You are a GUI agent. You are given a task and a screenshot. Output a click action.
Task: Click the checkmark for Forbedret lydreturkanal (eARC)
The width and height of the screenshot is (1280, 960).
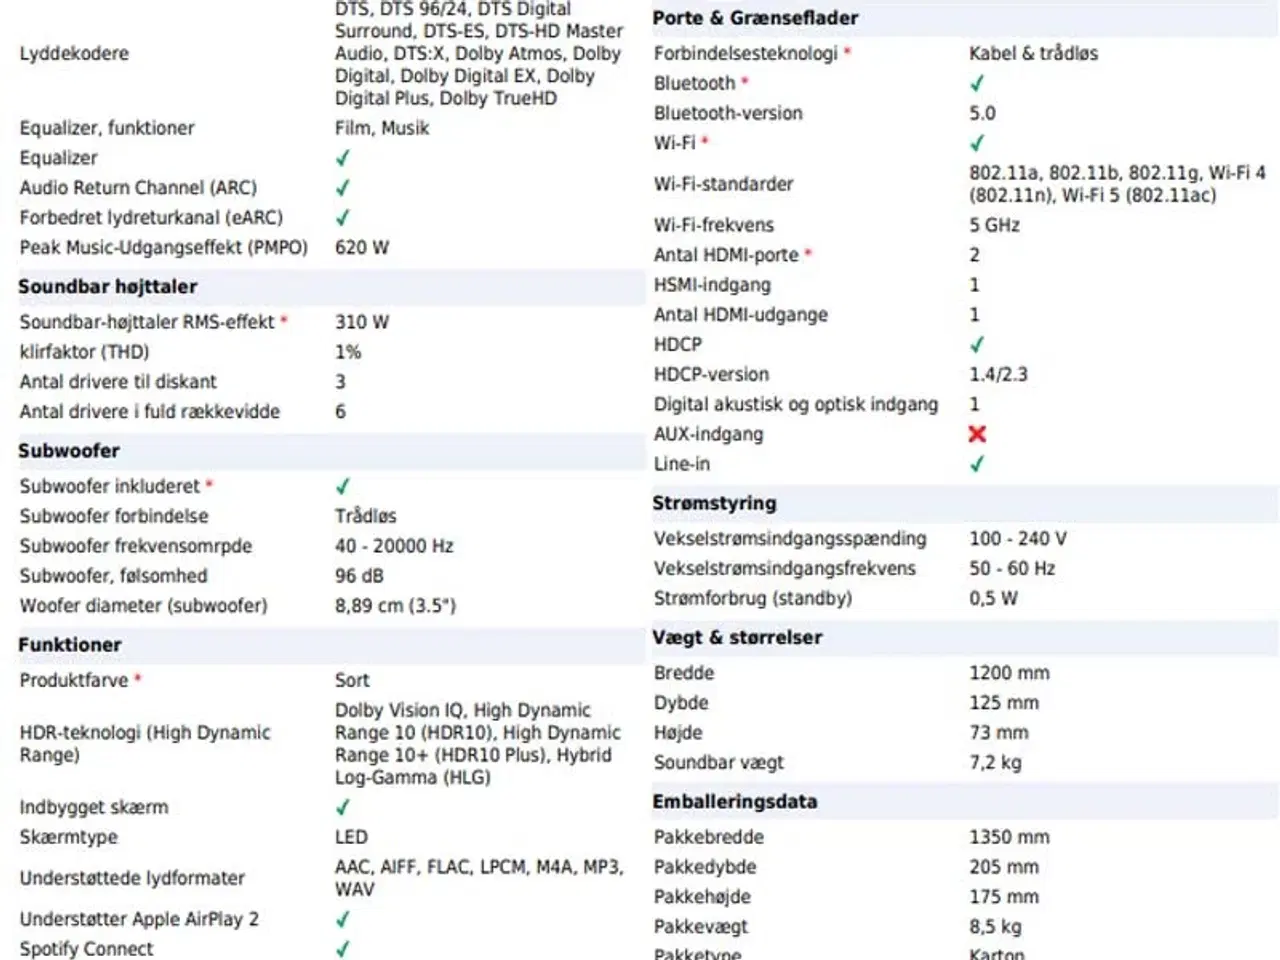[x=343, y=218]
